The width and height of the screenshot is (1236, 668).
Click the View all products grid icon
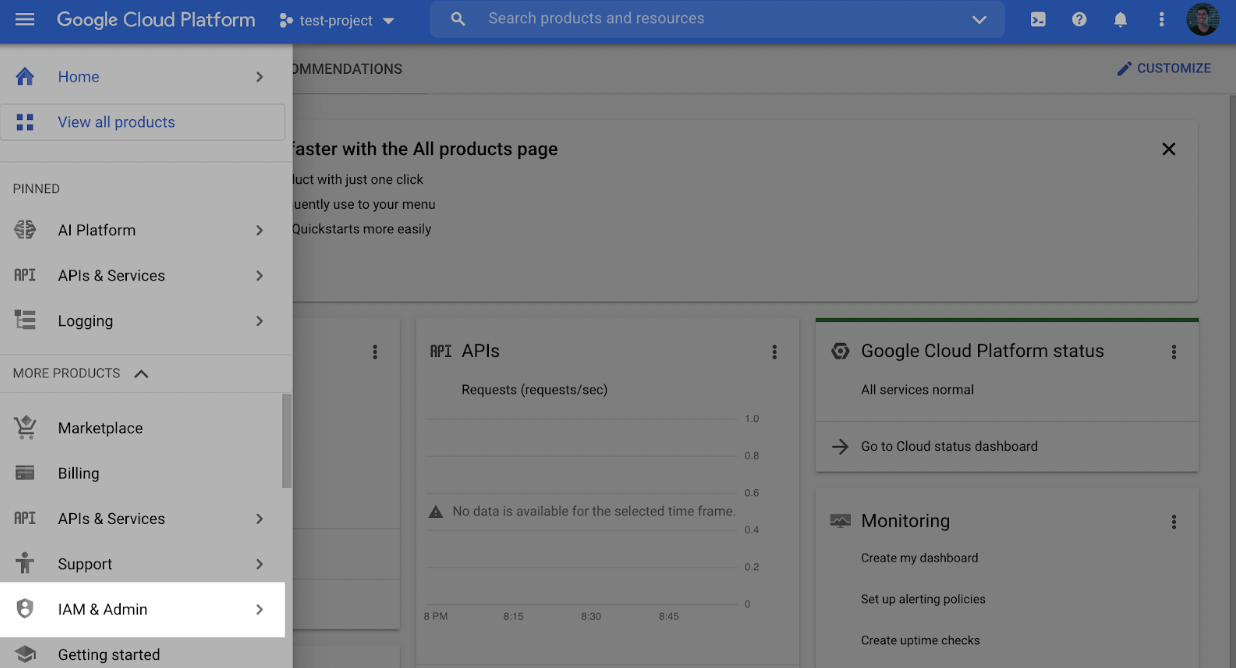click(25, 122)
